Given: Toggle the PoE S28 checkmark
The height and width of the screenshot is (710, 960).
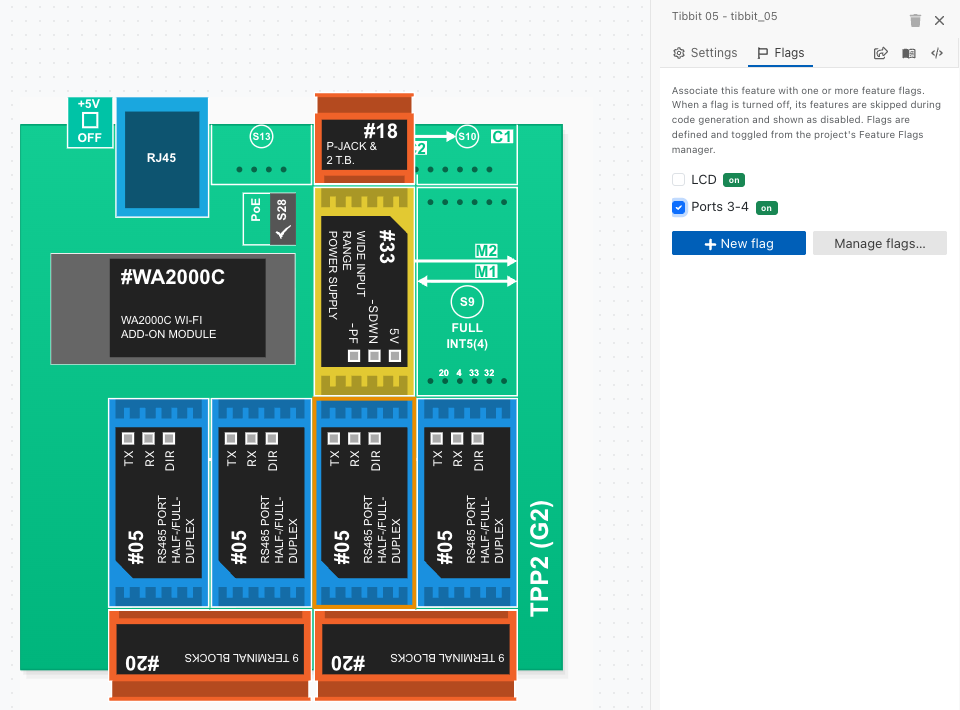Looking at the screenshot, I should [x=282, y=219].
